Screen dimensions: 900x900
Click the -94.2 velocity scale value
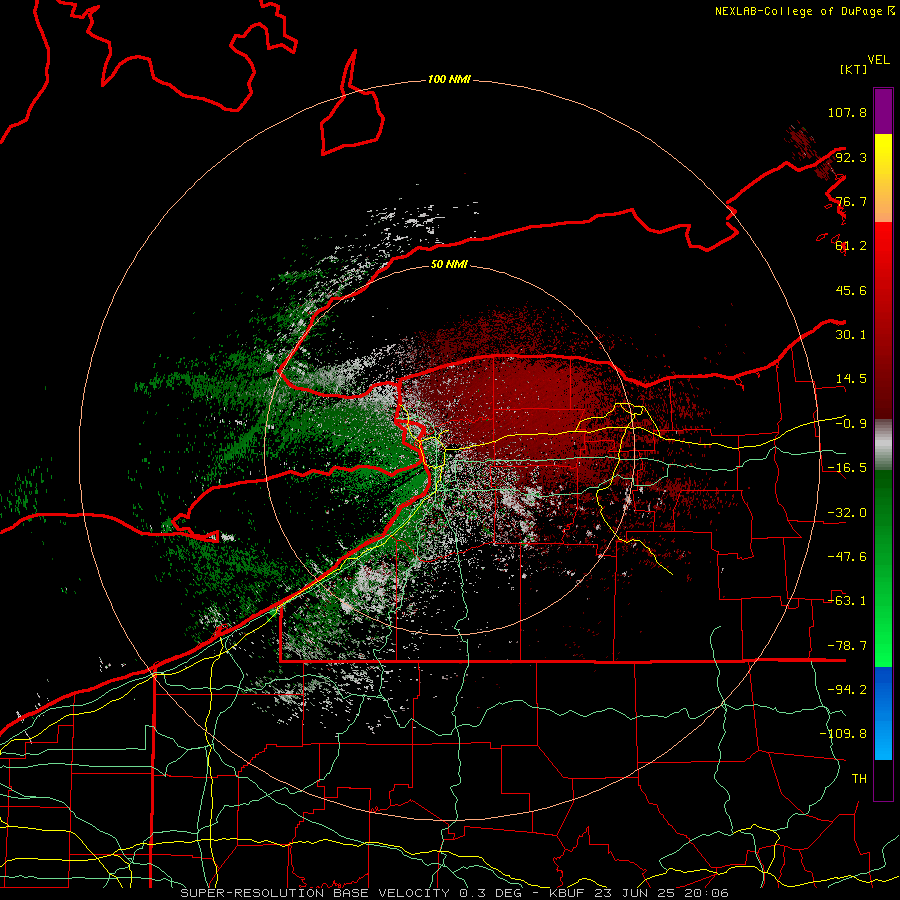point(847,690)
